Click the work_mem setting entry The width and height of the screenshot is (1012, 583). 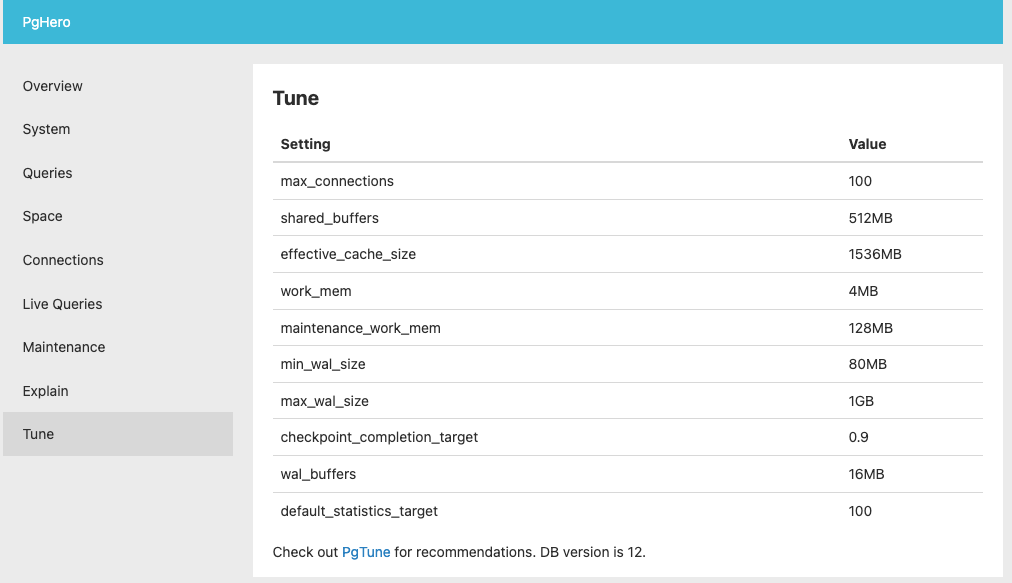click(x=316, y=291)
